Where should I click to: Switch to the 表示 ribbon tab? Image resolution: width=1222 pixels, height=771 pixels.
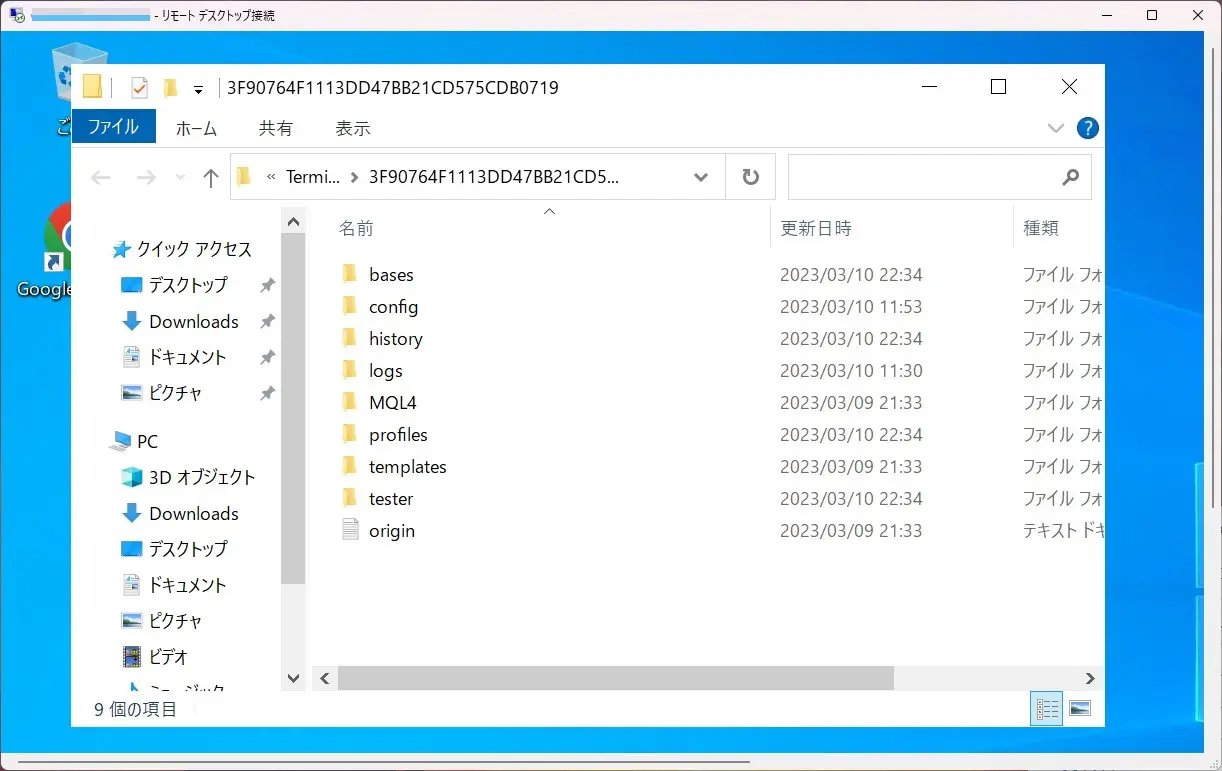pyautogui.click(x=352, y=128)
